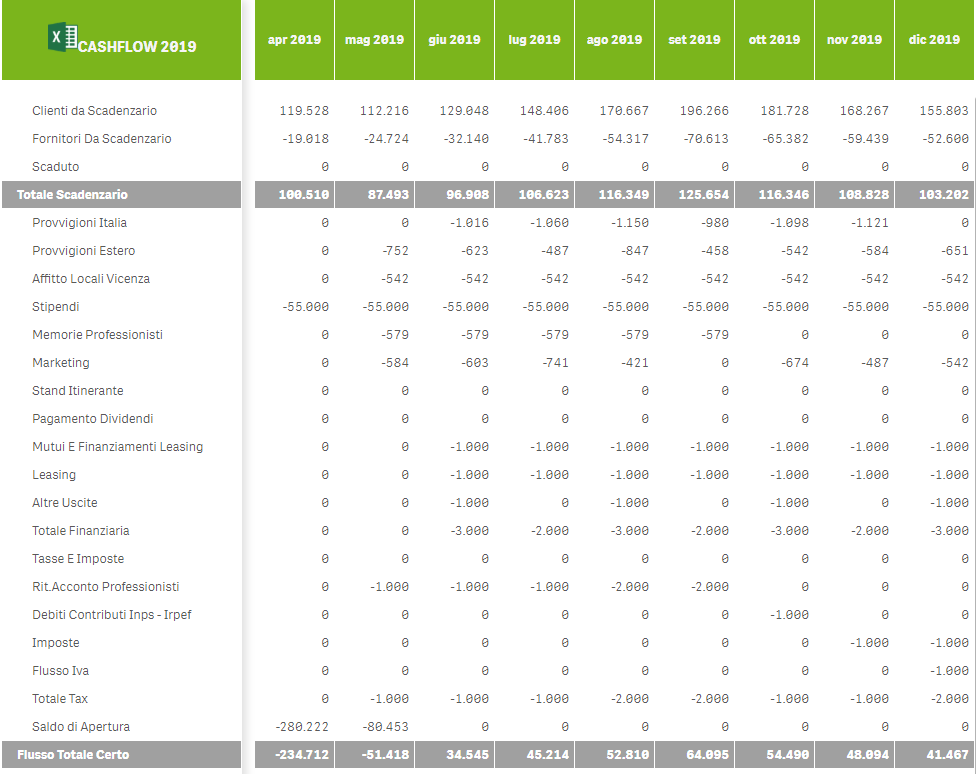
Task: Open the giu 2019 column header
Action: [x=454, y=40]
